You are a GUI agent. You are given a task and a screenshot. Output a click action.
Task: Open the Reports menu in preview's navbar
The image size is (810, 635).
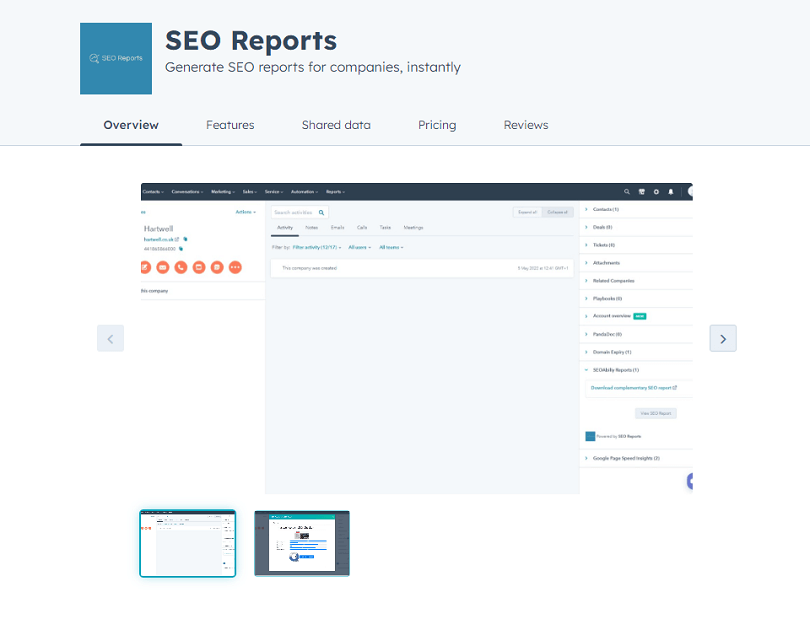pos(335,192)
